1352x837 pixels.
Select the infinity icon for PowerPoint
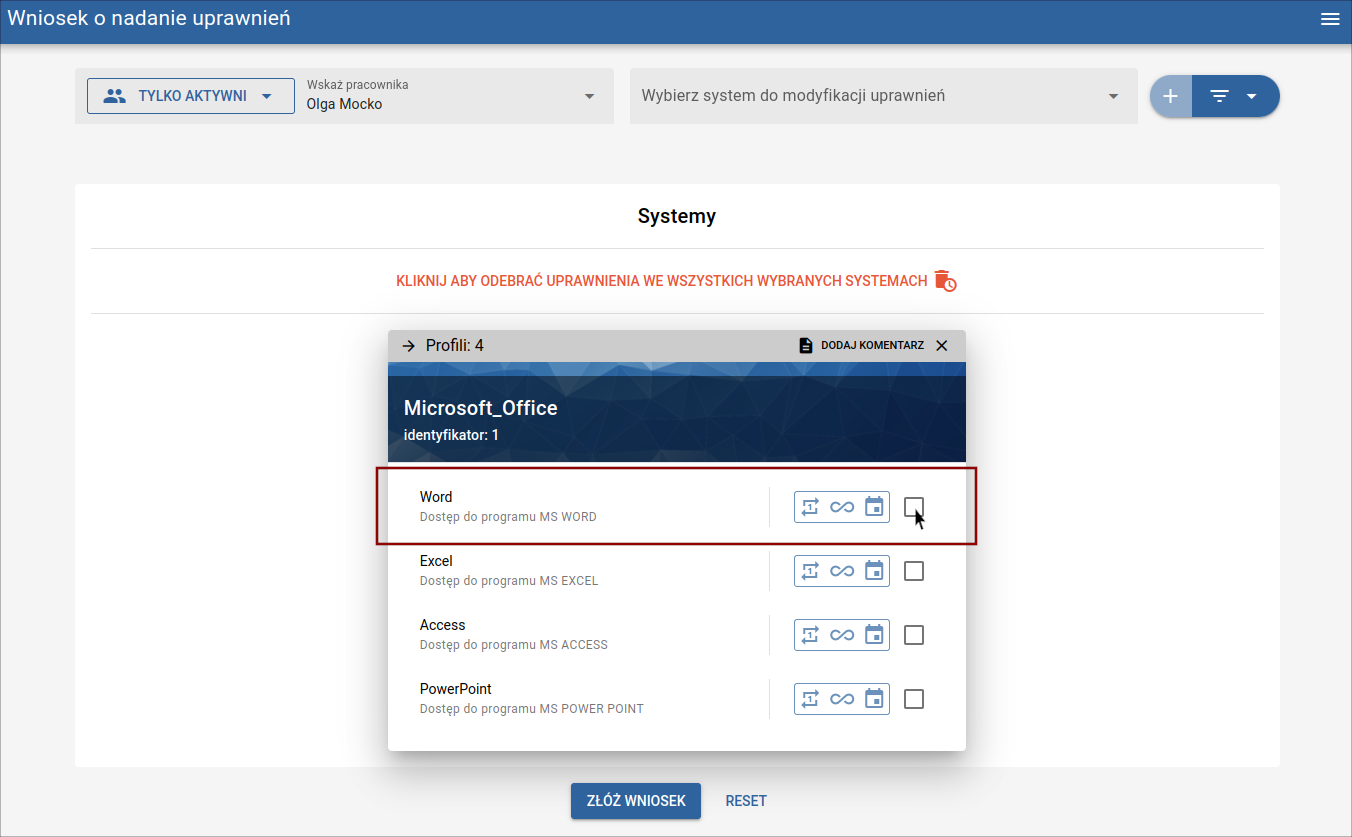pyautogui.click(x=842, y=699)
